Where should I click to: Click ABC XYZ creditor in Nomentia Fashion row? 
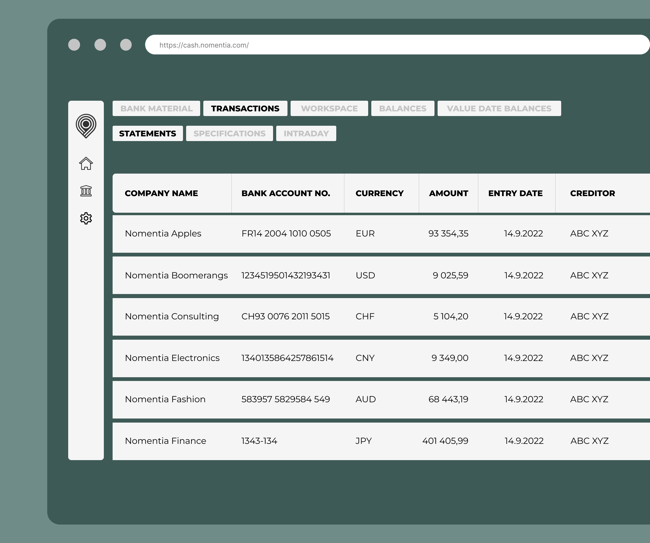[589, 400]
